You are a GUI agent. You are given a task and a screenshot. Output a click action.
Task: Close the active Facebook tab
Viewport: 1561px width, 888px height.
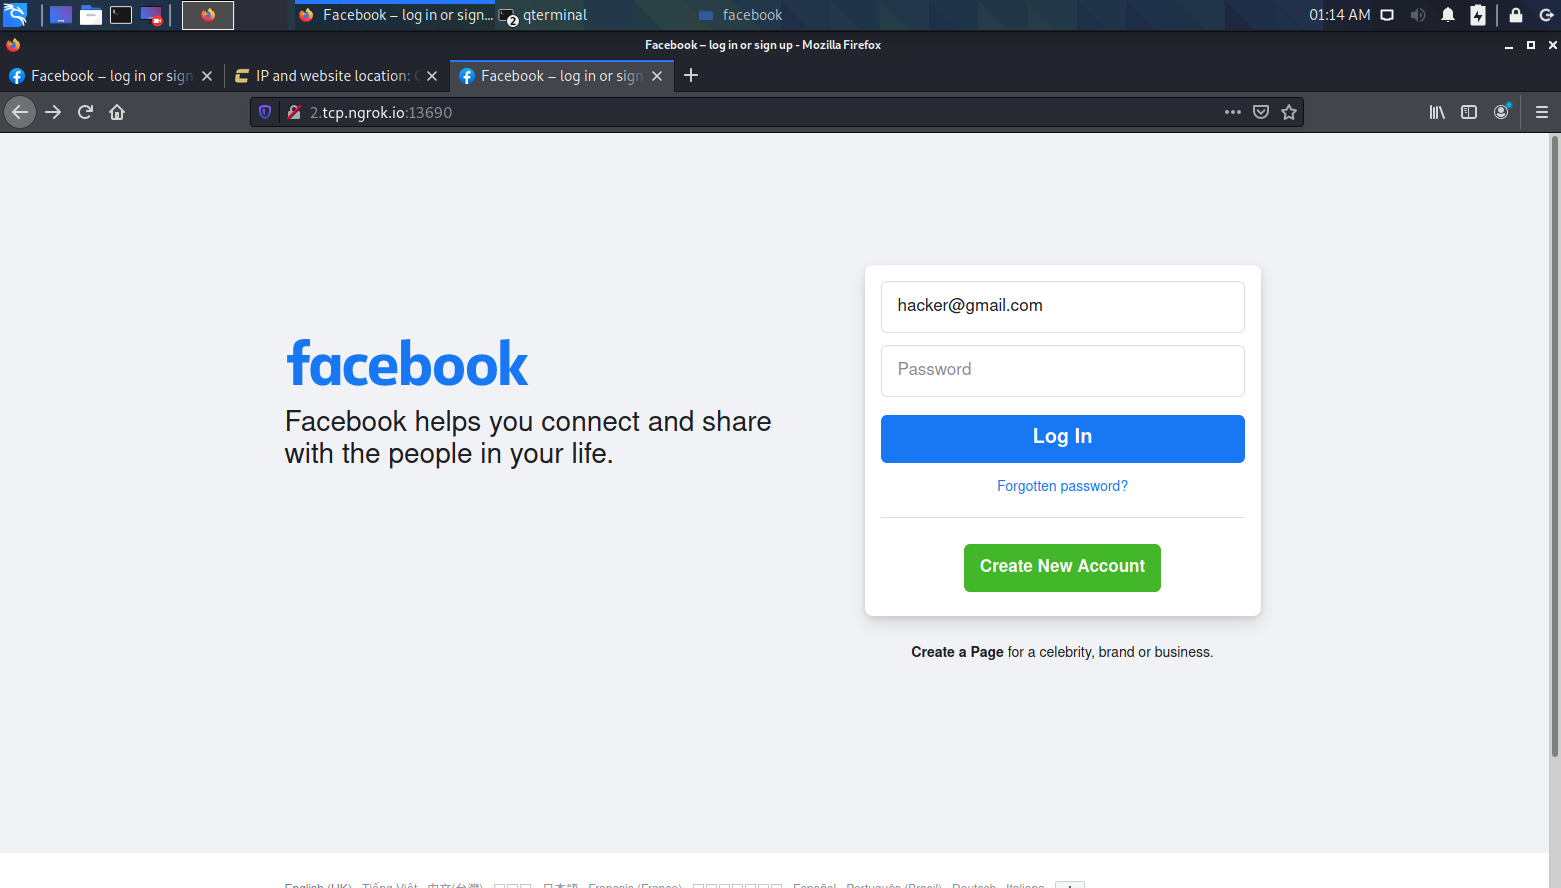(x=657, y=76)
